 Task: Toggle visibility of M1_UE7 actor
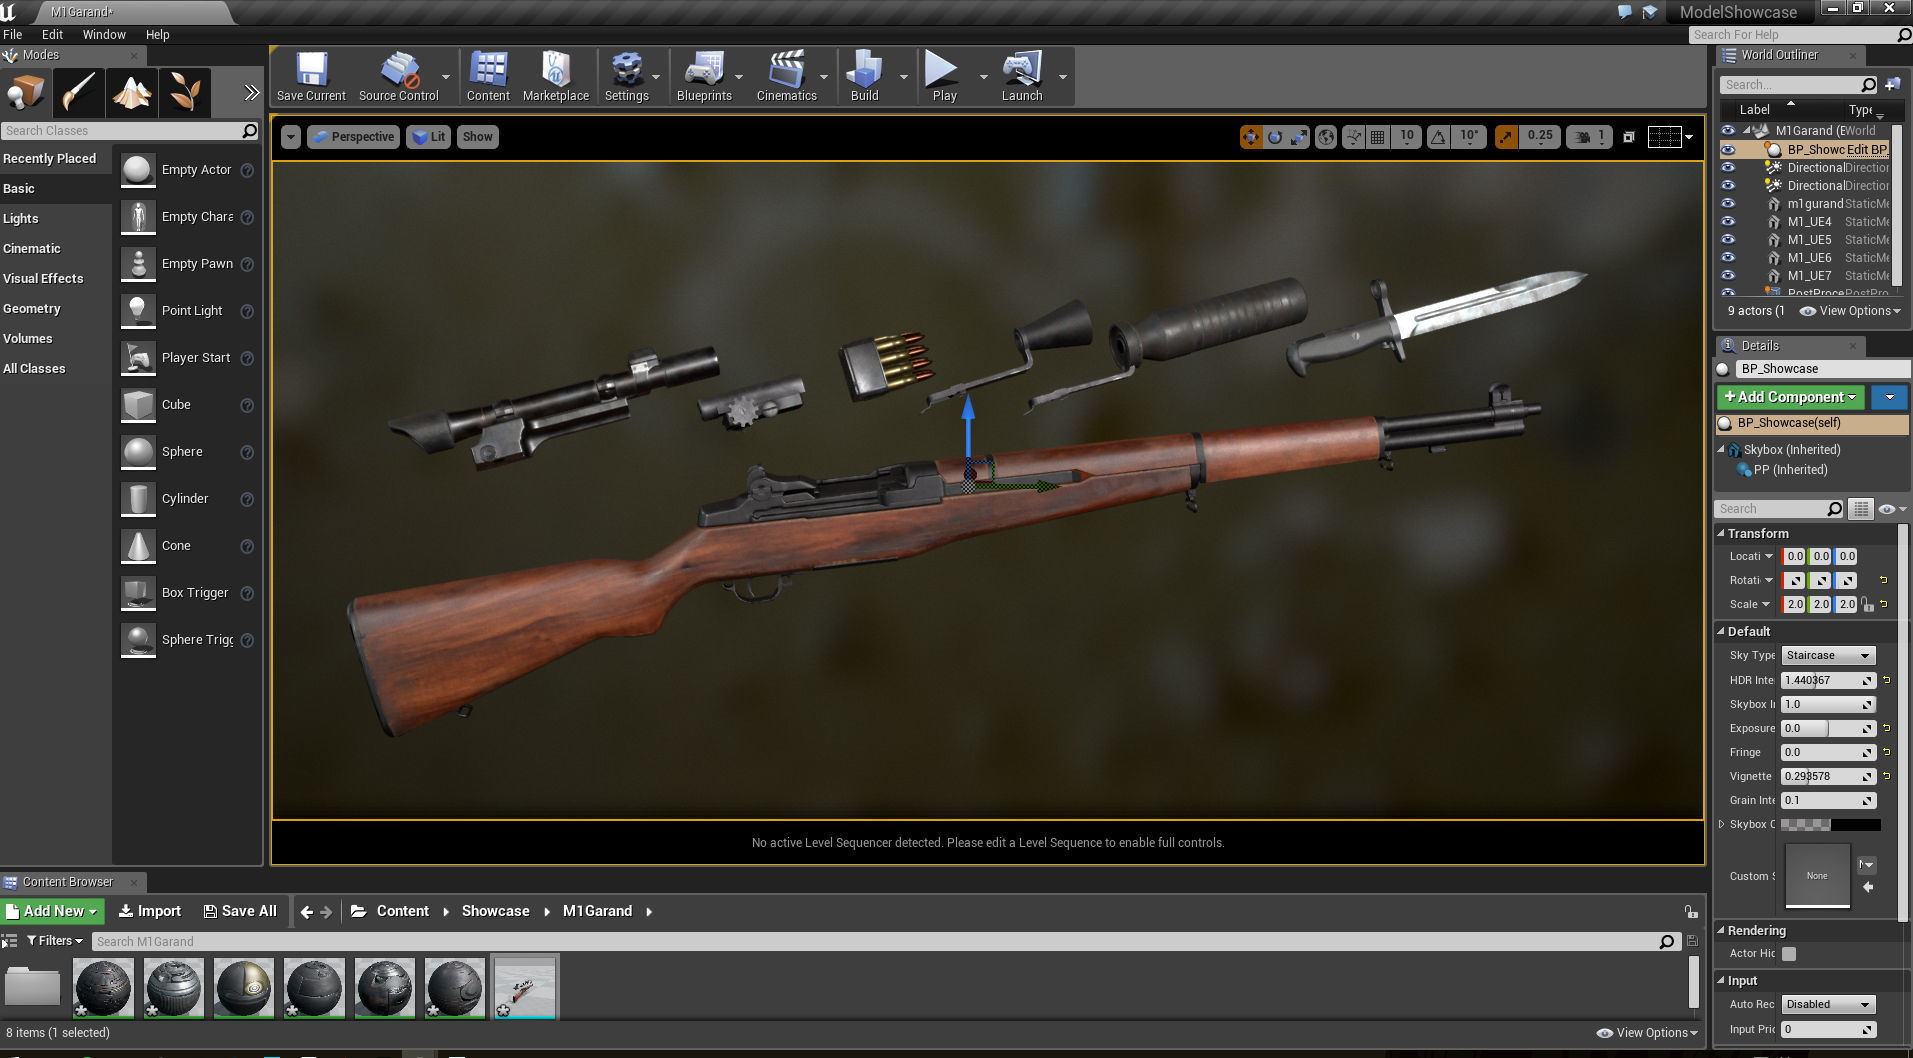pyautogui.click(x=1728, y=276)
